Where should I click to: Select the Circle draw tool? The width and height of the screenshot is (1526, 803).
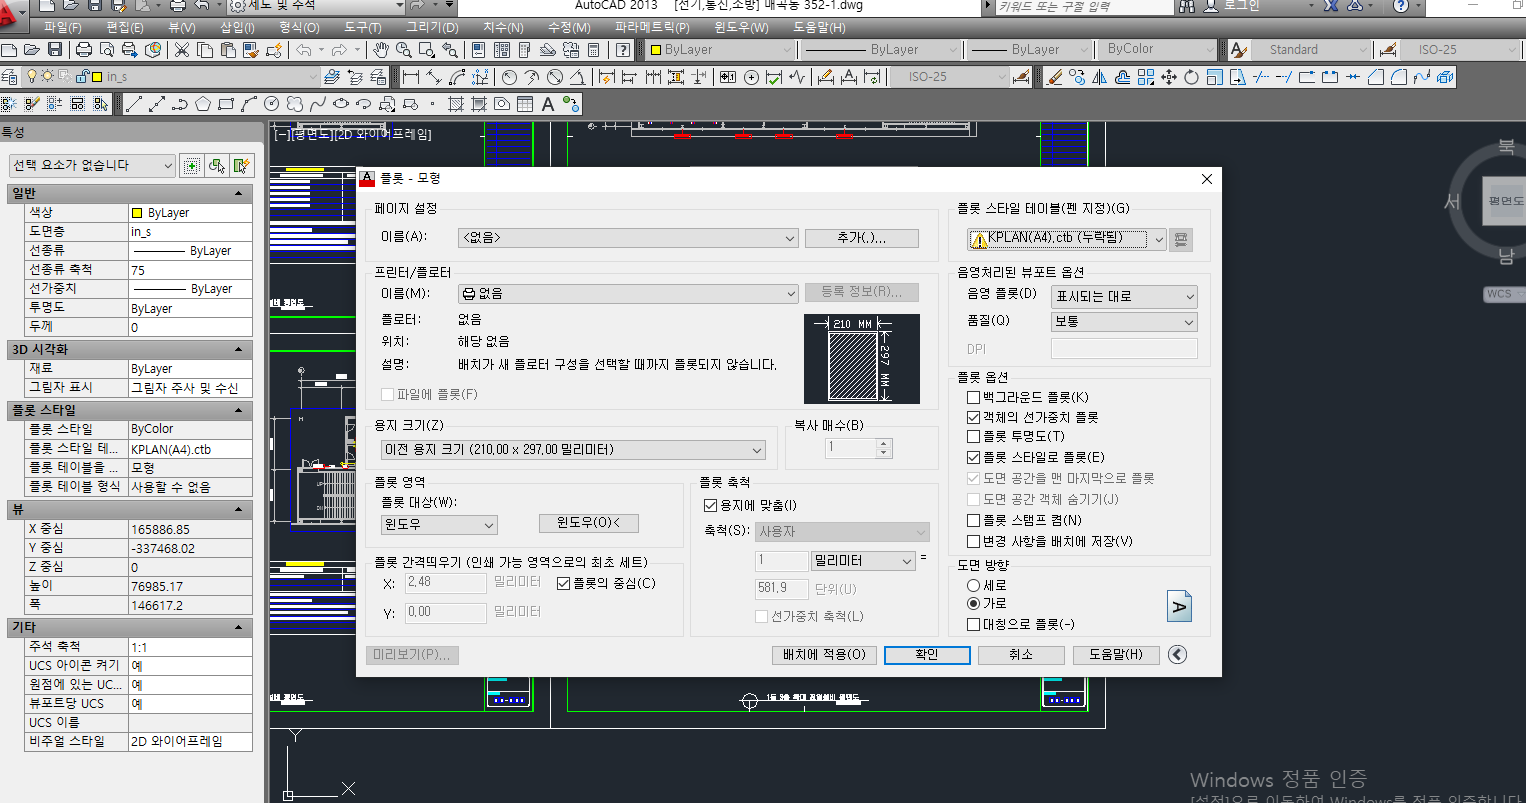click(x=272, y=104)
